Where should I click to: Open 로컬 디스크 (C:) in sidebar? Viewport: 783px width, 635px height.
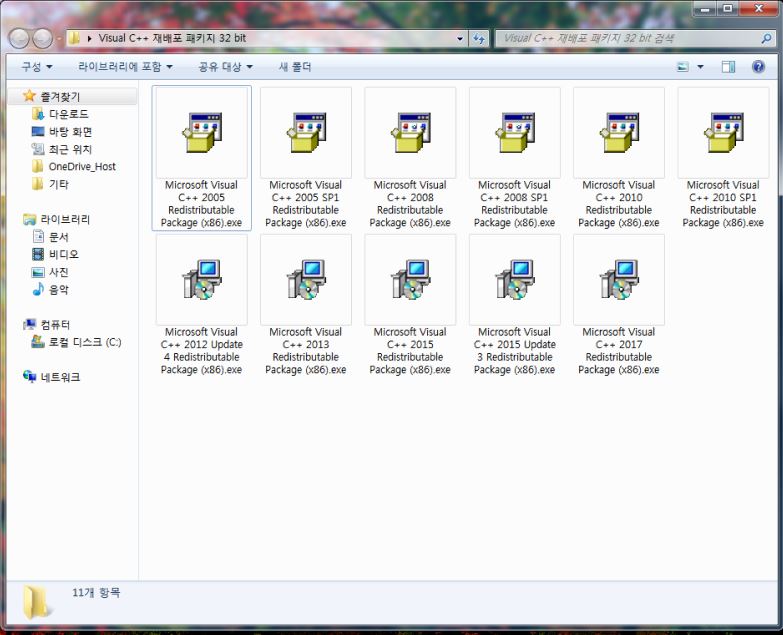click(85, 342)
